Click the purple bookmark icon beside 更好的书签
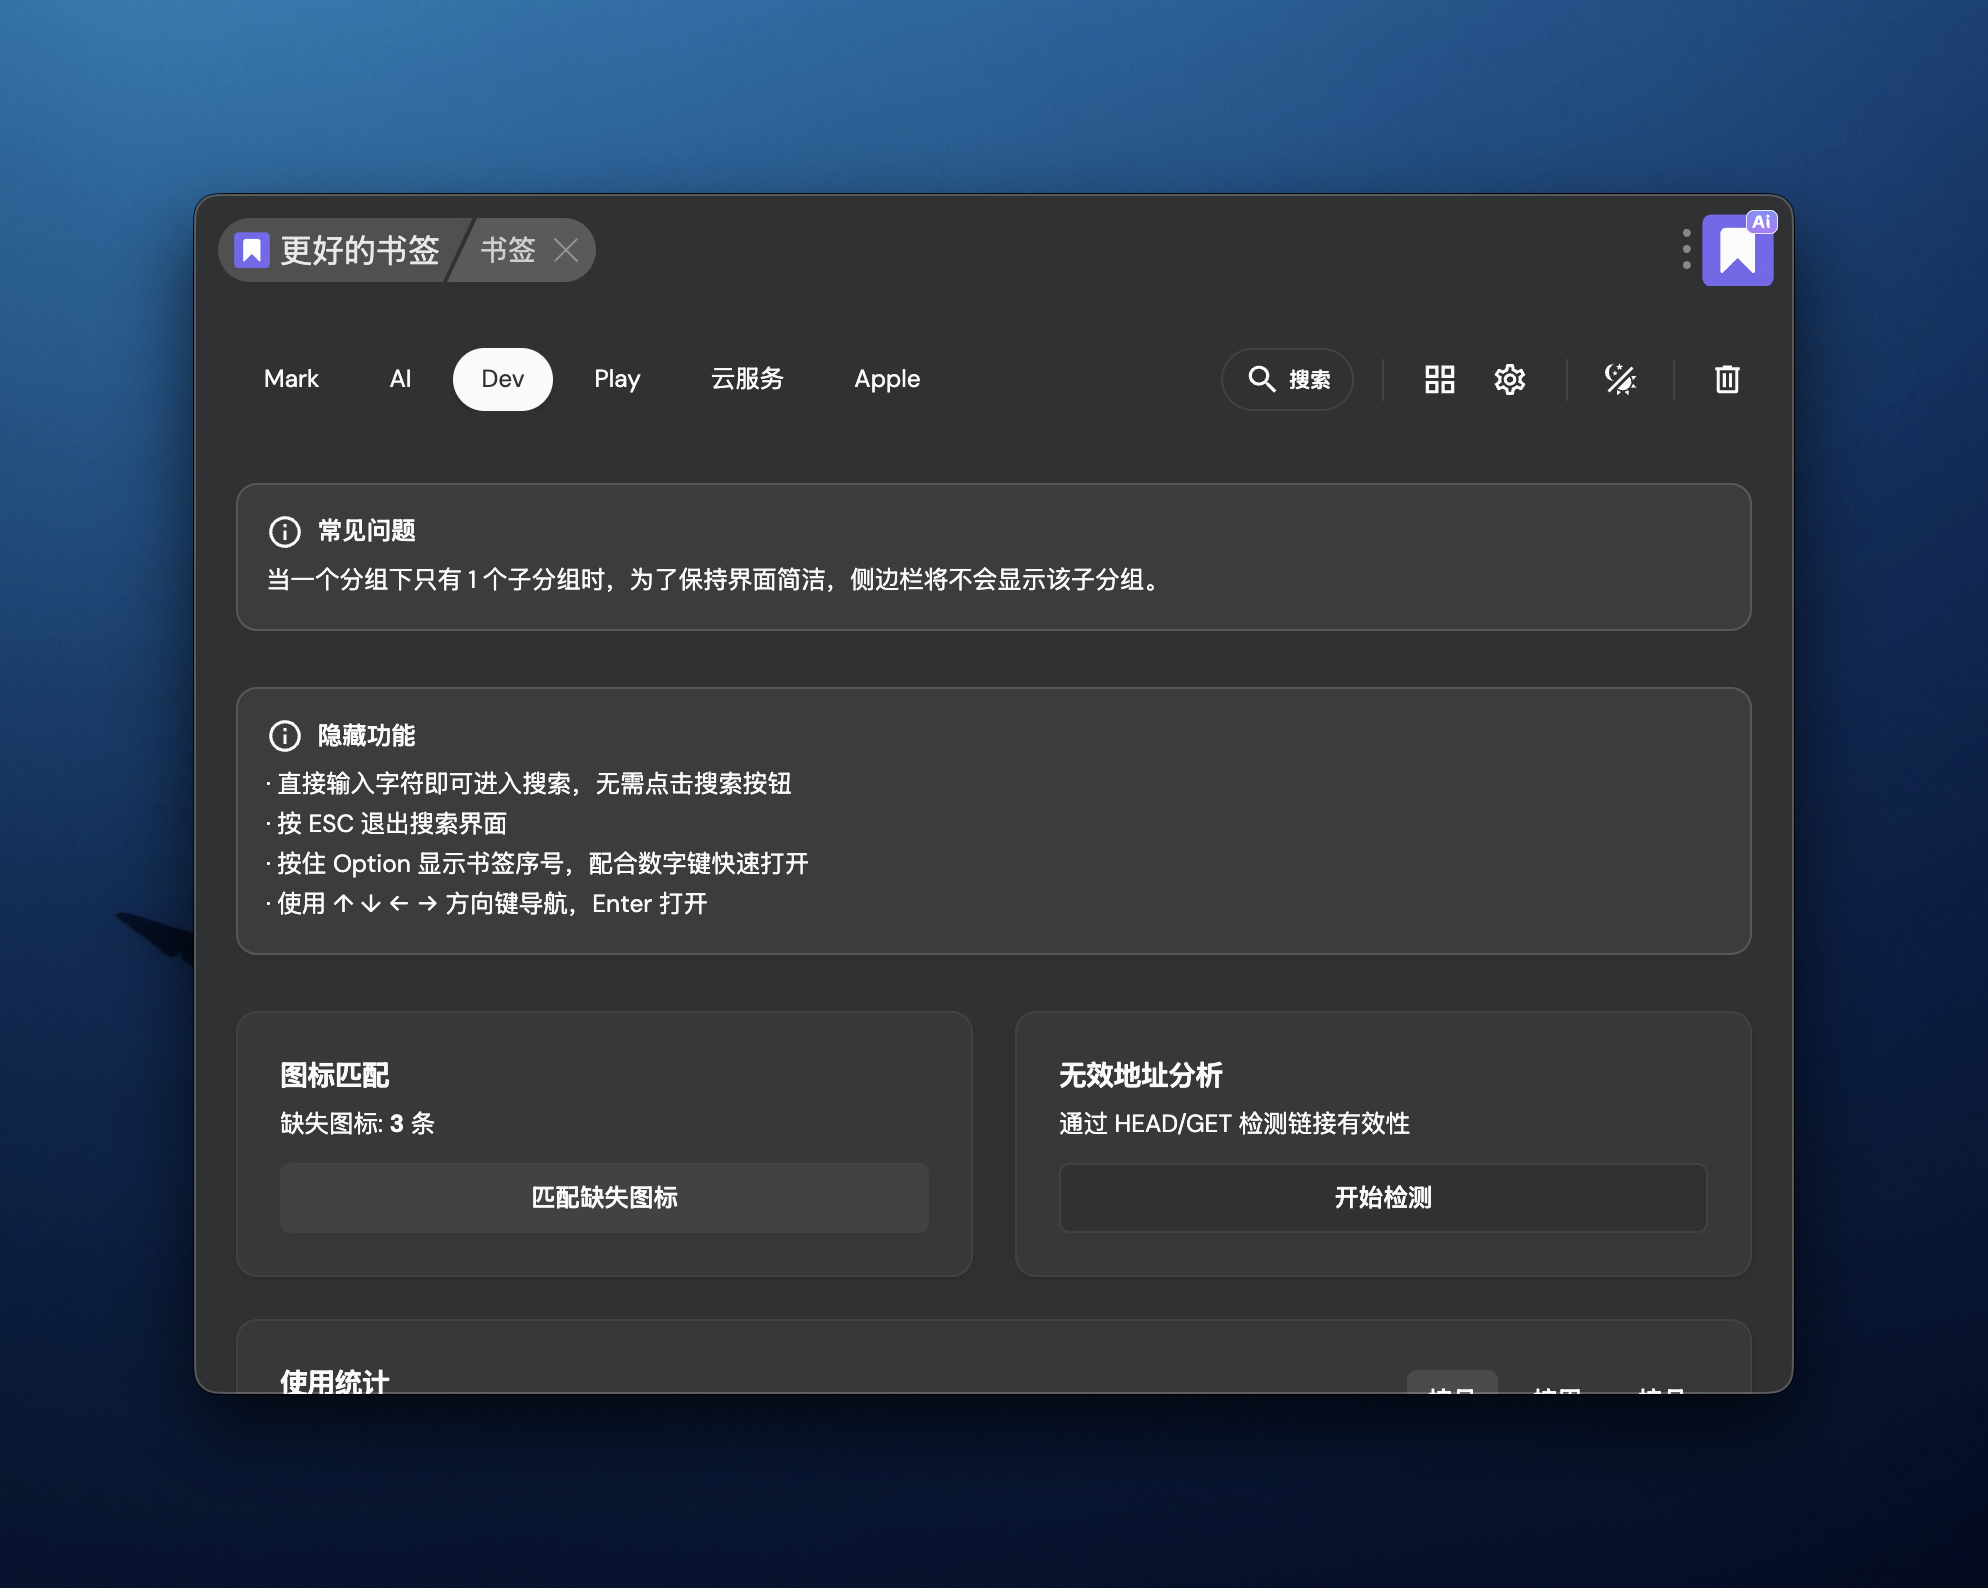This screenshot has width=1988, height=1588. (x=252, y=250)
